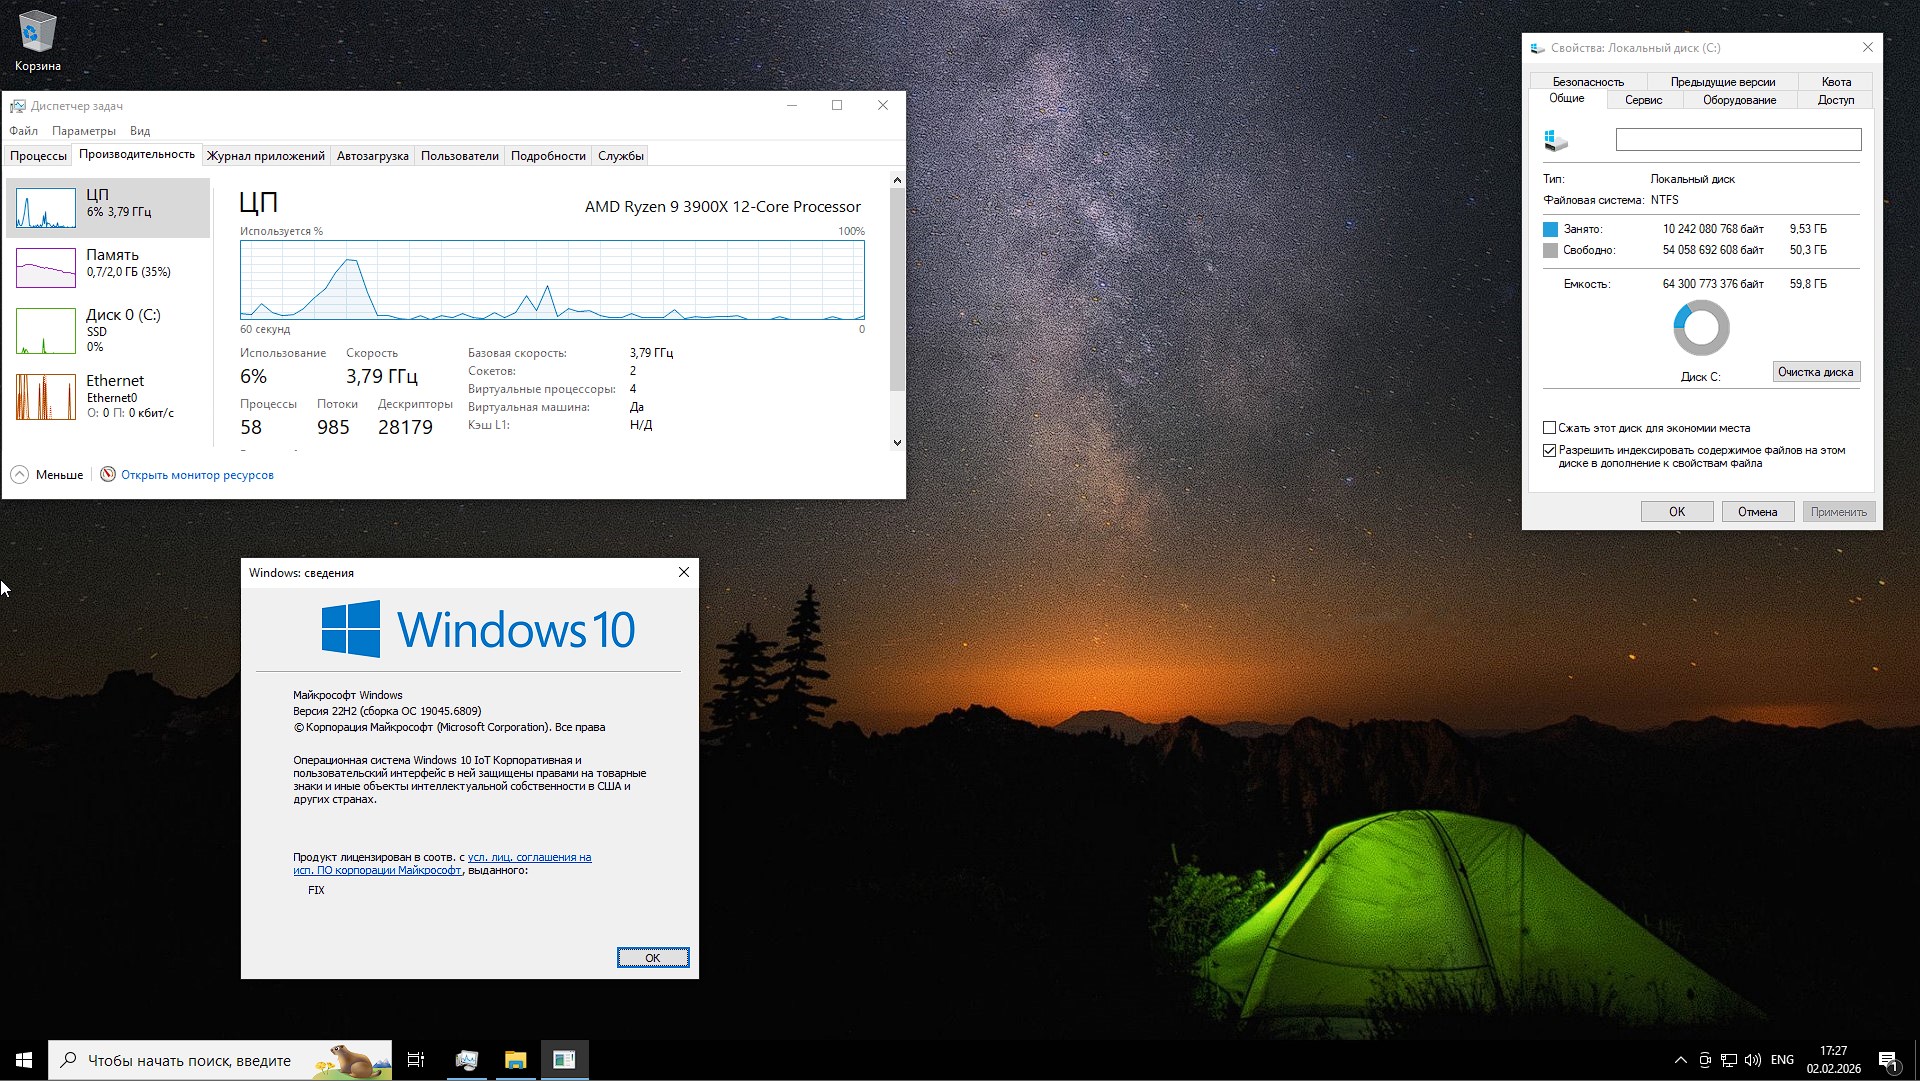Click the blue Занято color swatch

pos(1549,228)
